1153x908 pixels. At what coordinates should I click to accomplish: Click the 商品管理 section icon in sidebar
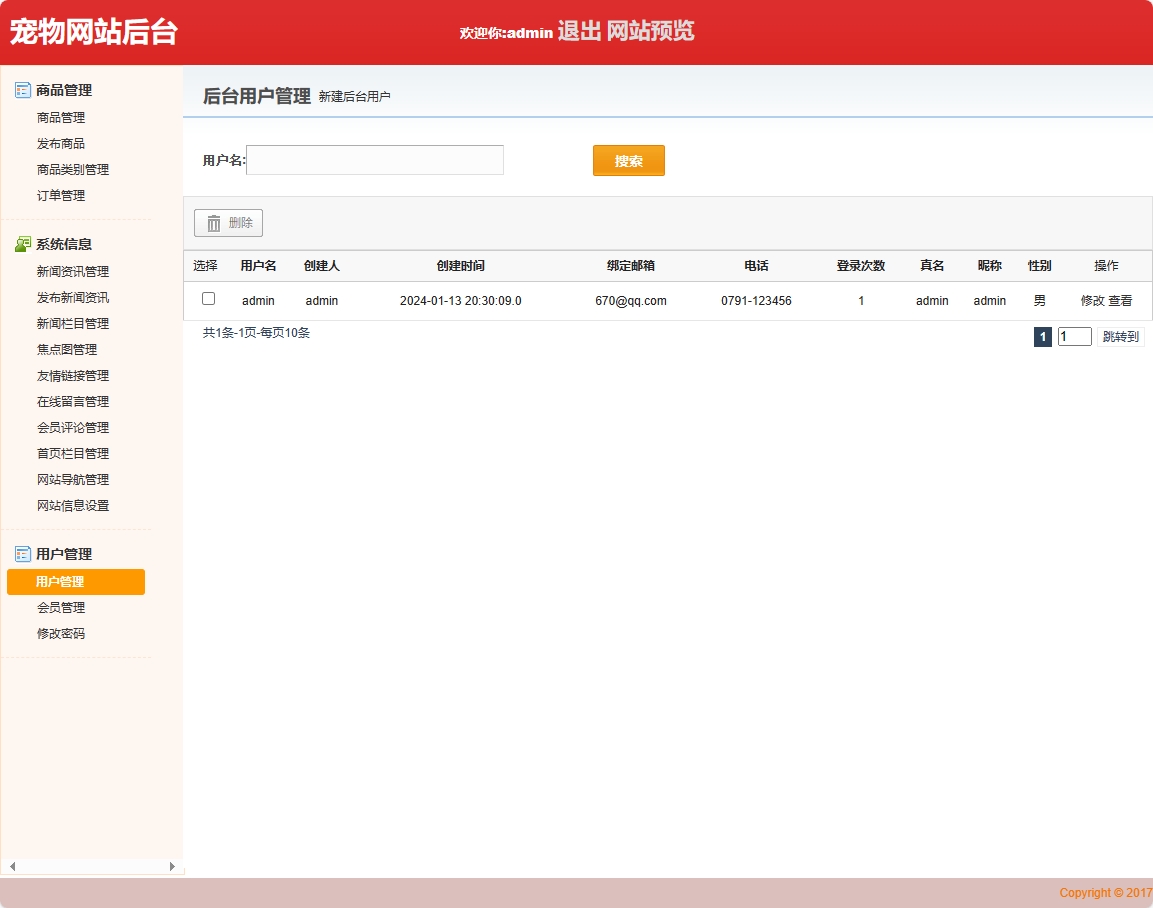[22, 90]
